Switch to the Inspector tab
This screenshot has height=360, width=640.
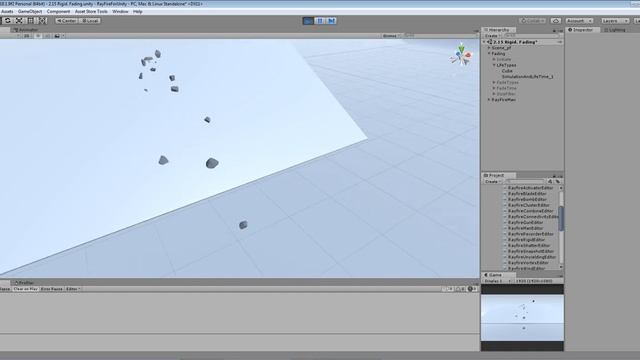pos(582,30)
